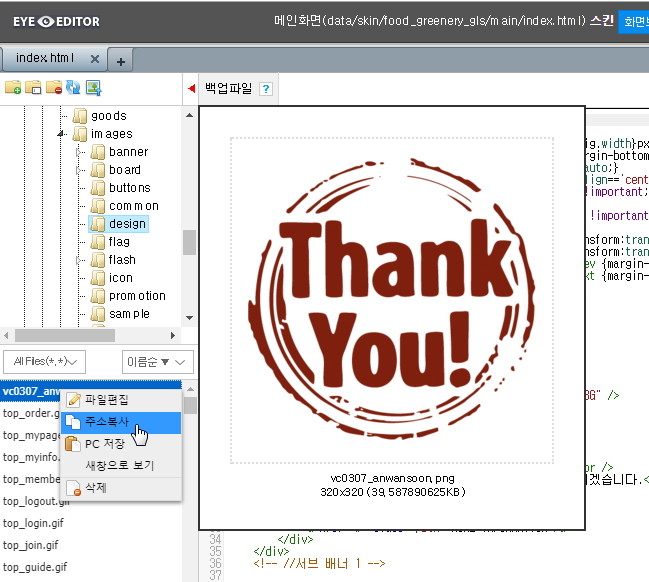The height and width of the screenshot is (582, 649).
Task: Click the image upload icon
Action: point(93,88)
